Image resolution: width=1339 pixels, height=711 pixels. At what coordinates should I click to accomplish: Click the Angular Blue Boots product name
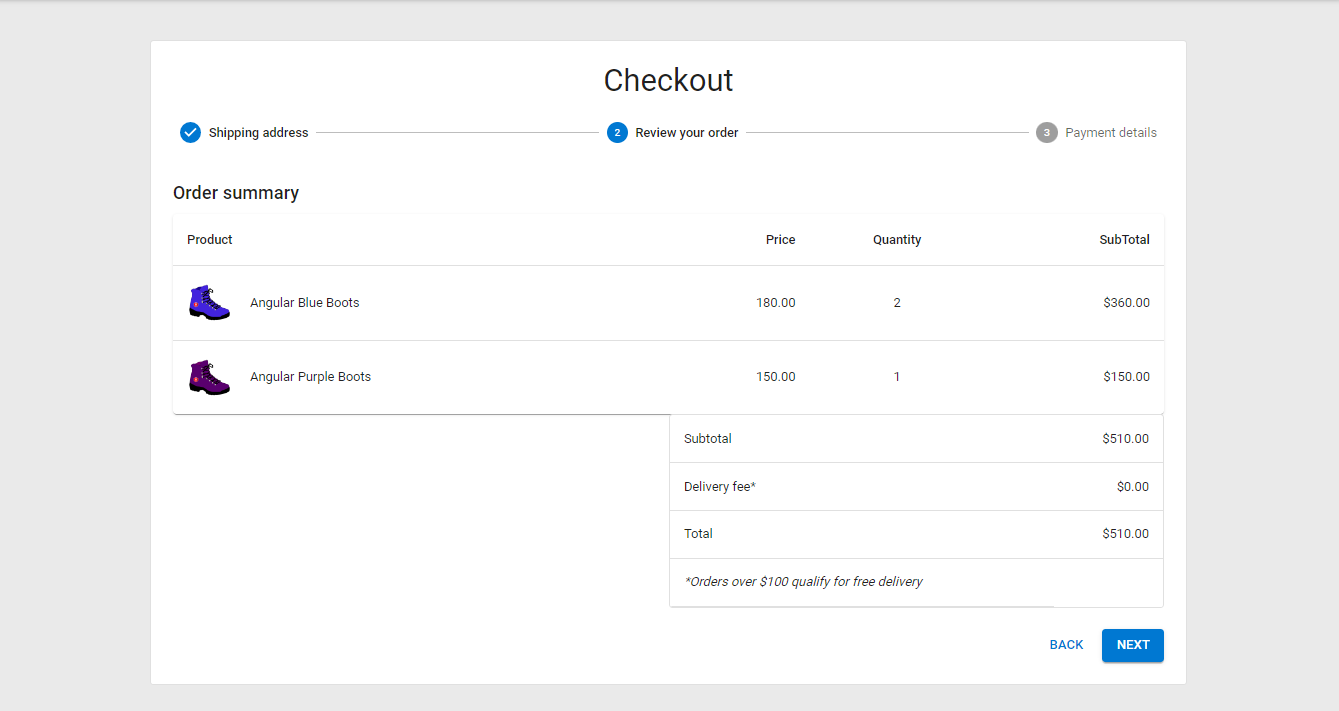pos(304,303)
